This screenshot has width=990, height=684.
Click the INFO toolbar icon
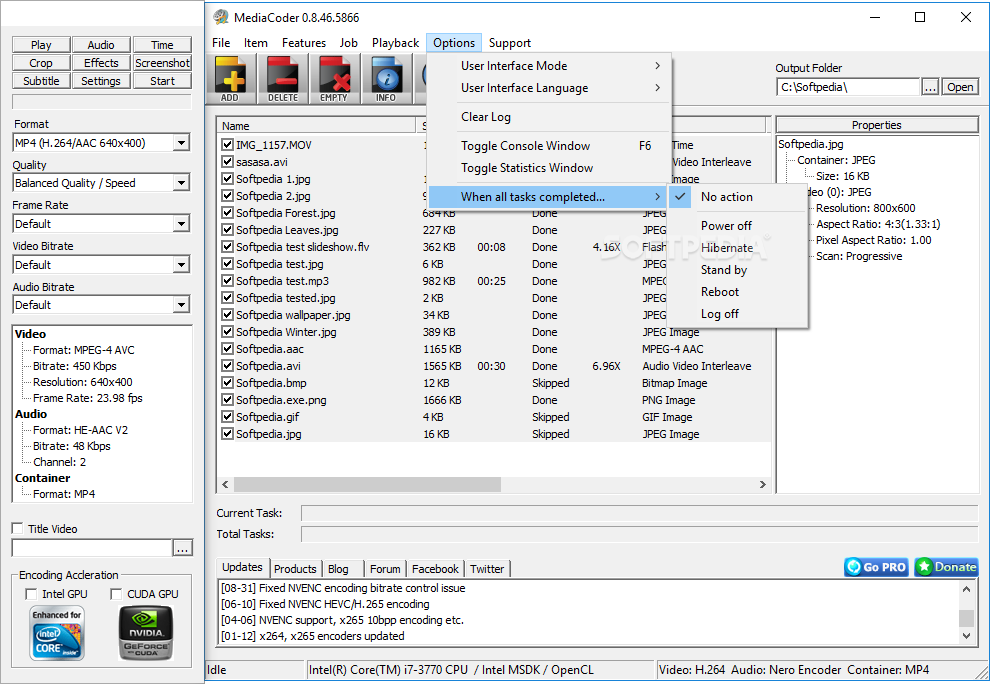(386, 80)
